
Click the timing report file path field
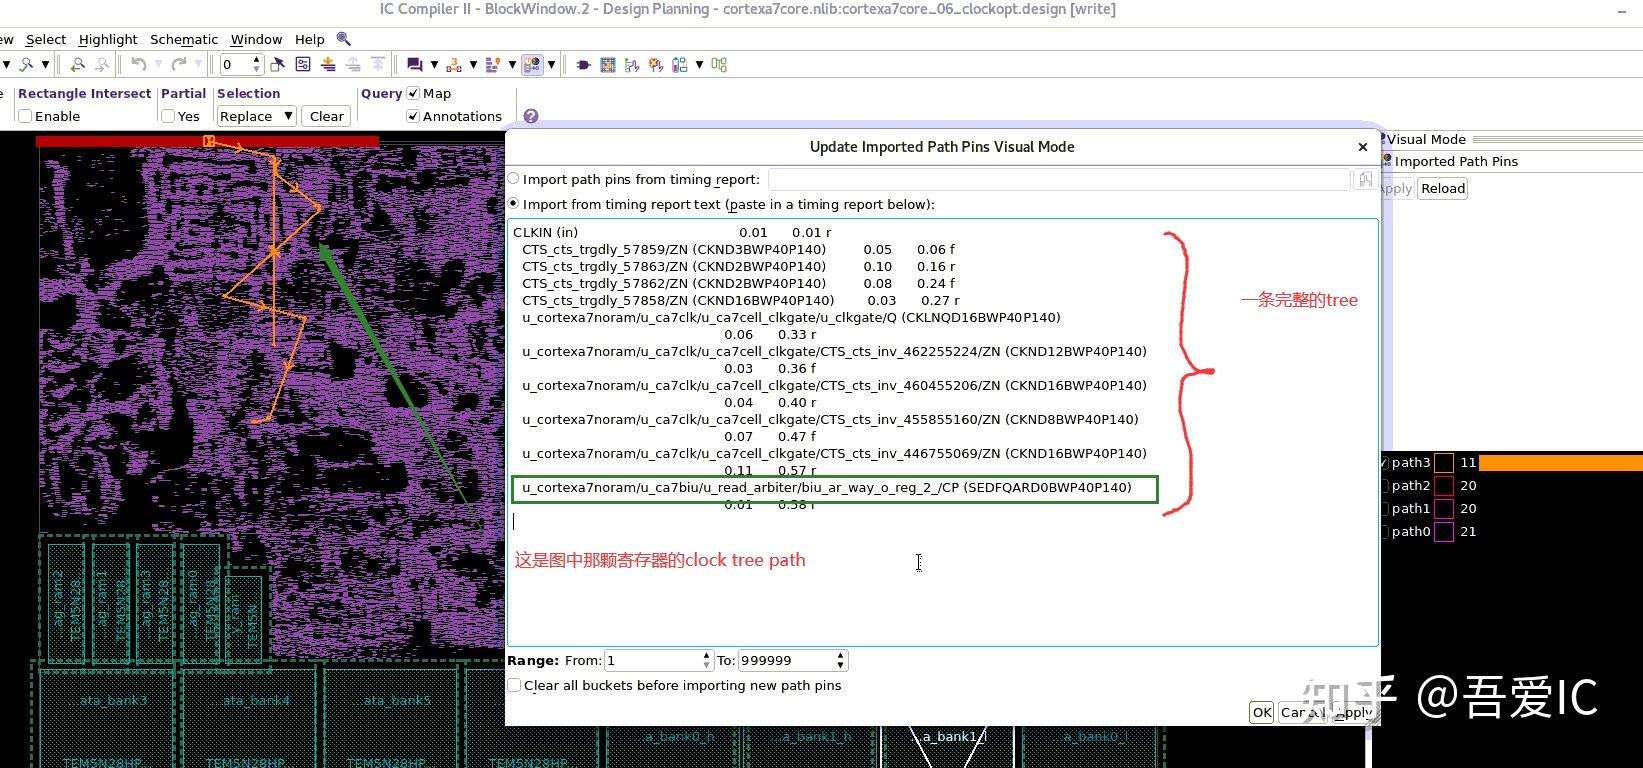tap(1059, 179)
